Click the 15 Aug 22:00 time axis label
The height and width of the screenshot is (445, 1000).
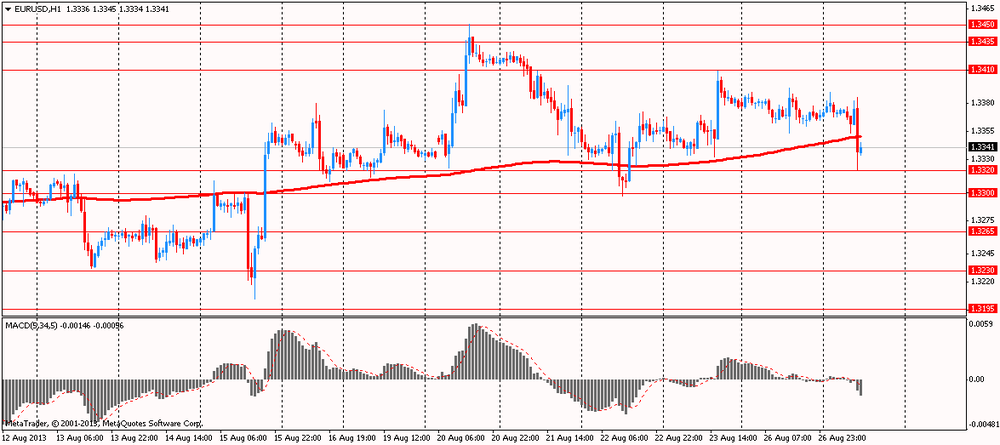coord(300,438)
